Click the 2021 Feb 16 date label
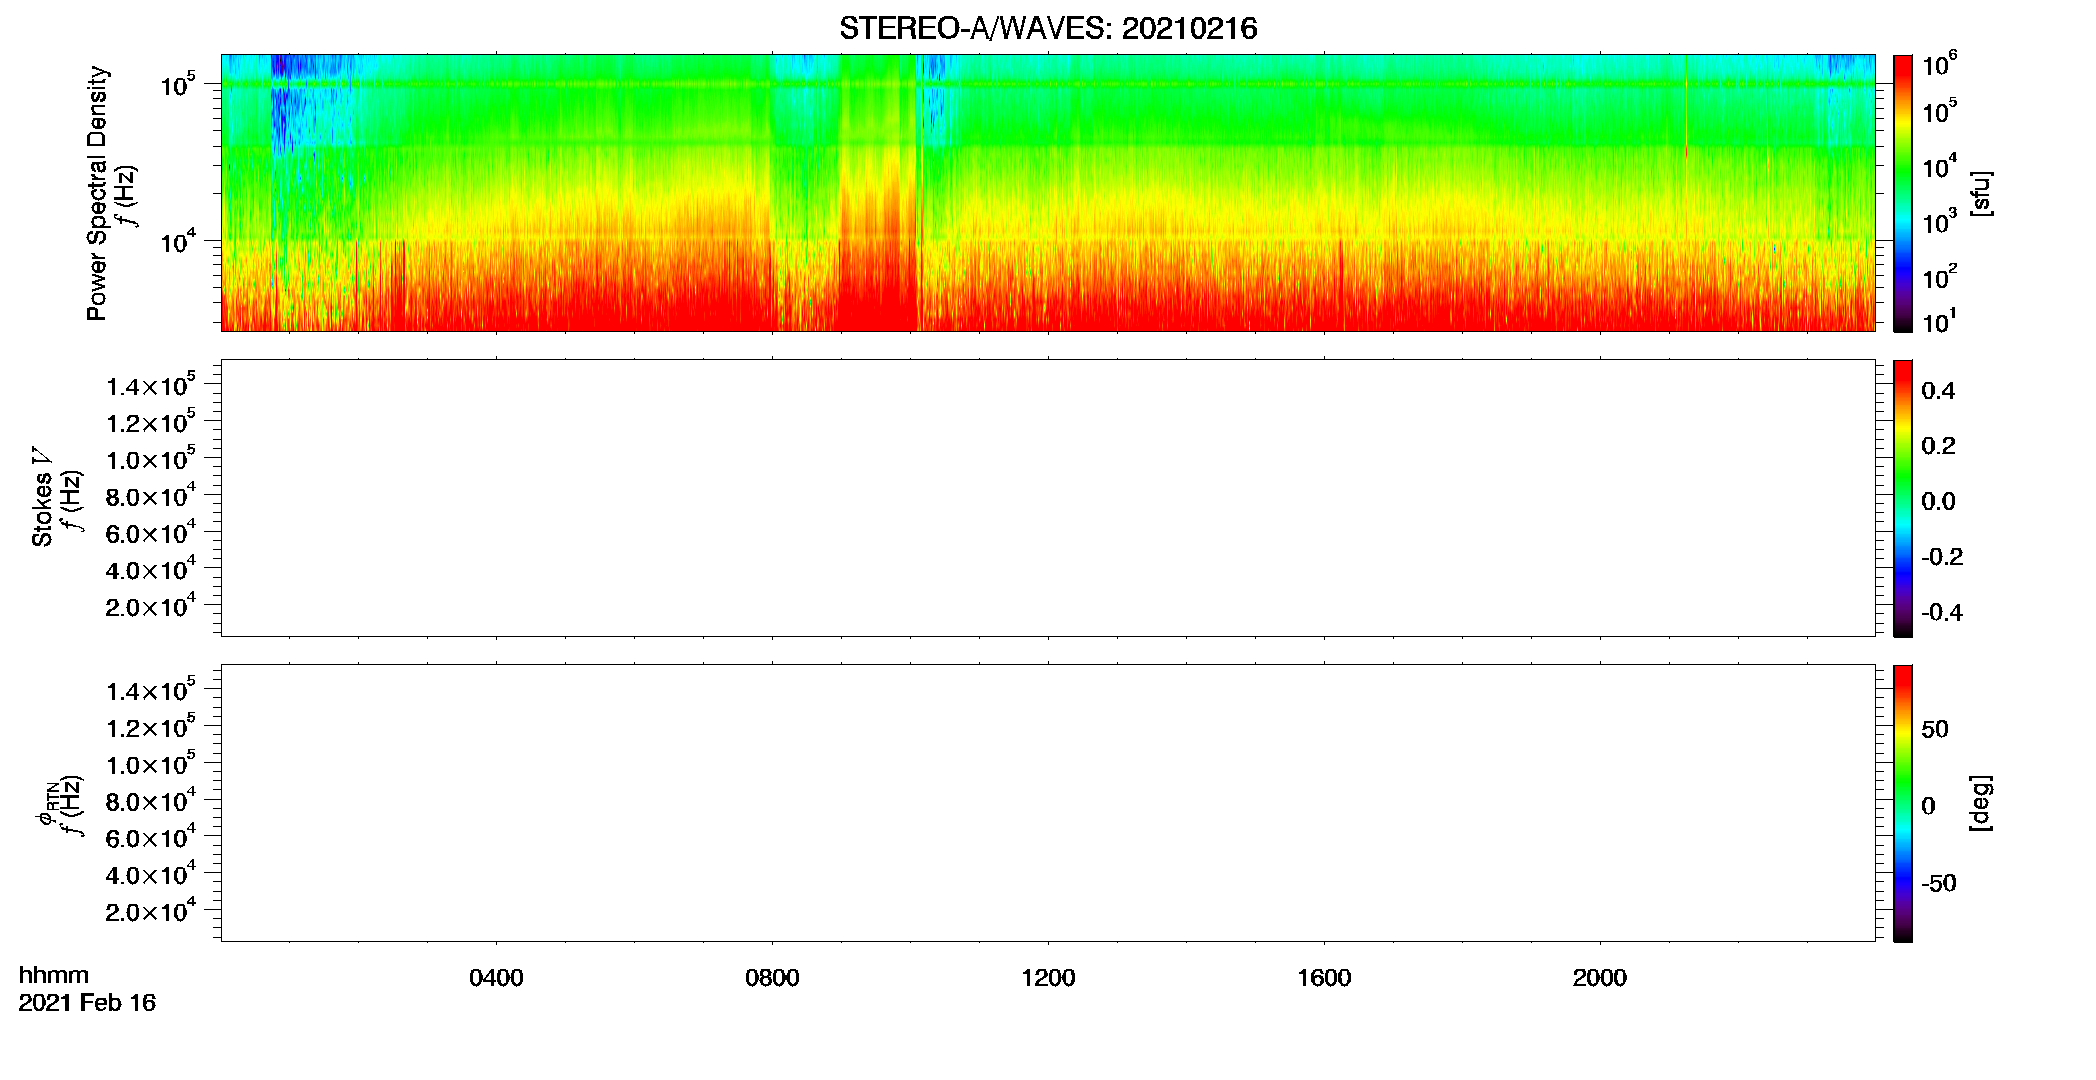The image size is (2096, 1080). click(x=87, y=1003)
